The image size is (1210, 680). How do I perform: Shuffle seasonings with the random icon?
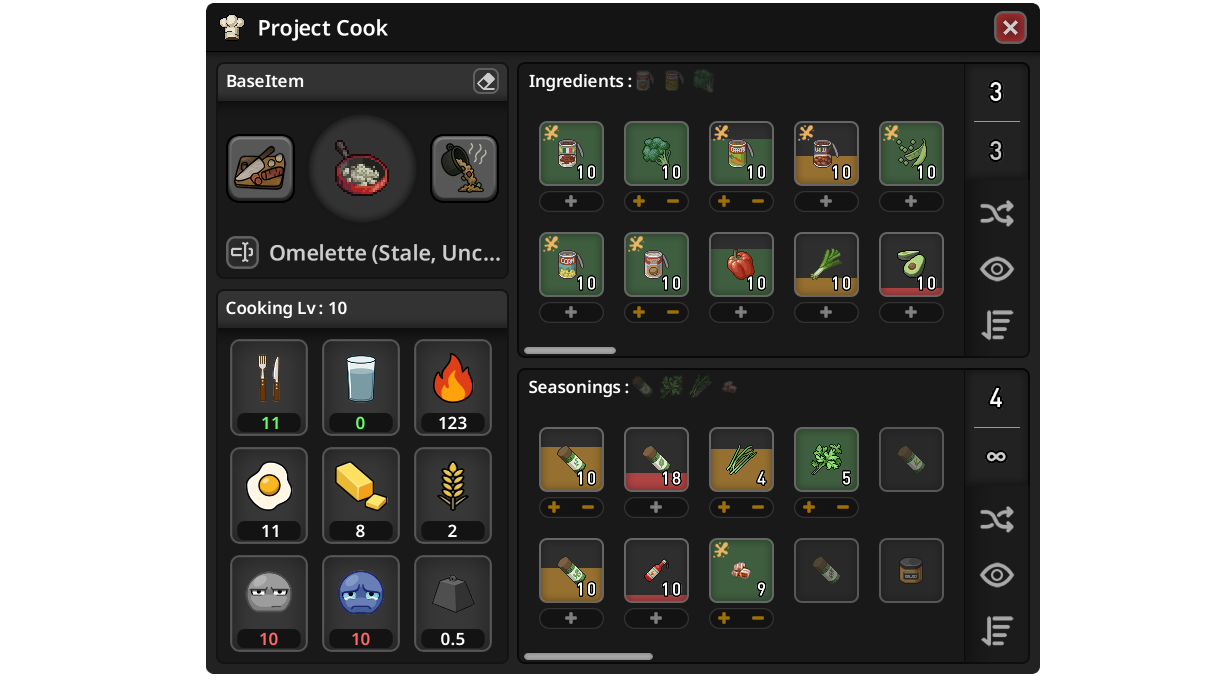tap(997, 519)
